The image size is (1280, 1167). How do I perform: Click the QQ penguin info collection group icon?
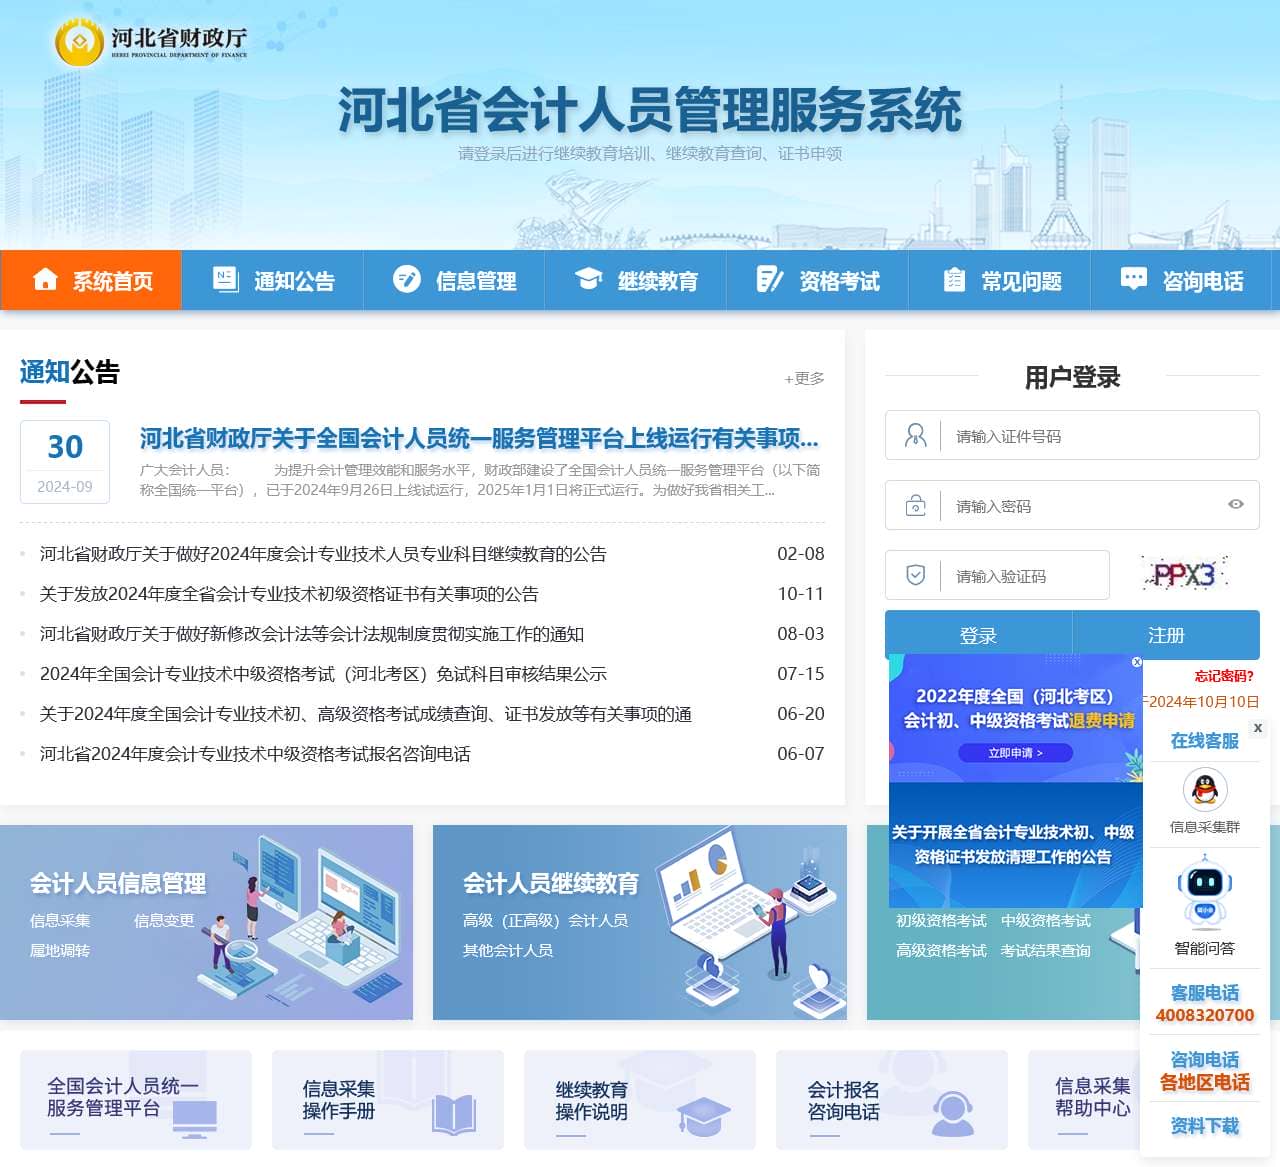tap(1204, 790)
